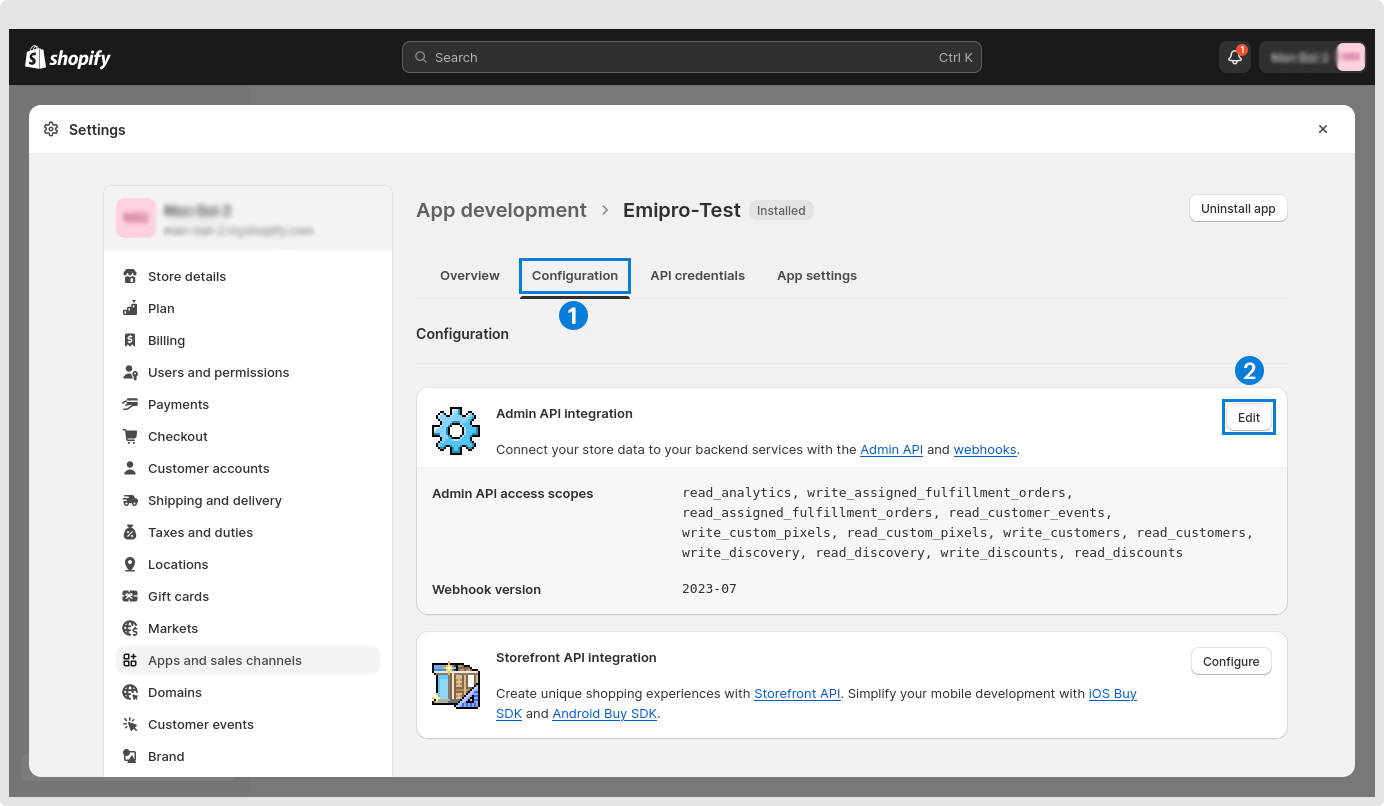Click the Shopify logo
This screenshot has height=806, width=1384.
[68, 57]
